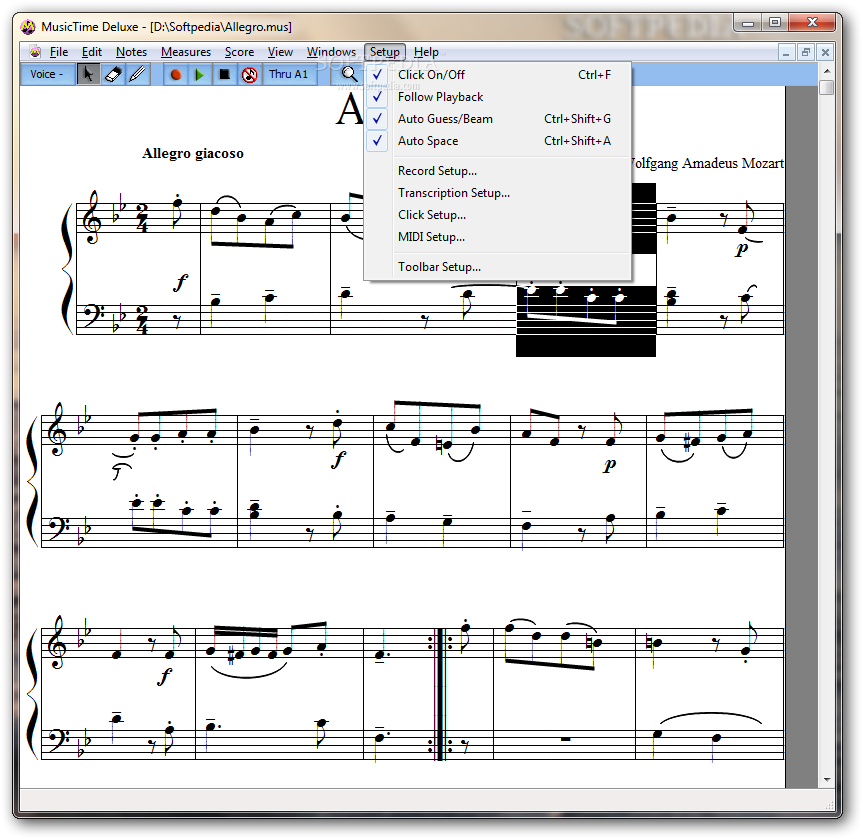
Task: Open the Thru A1 channel selector
Action: [288, 74]
